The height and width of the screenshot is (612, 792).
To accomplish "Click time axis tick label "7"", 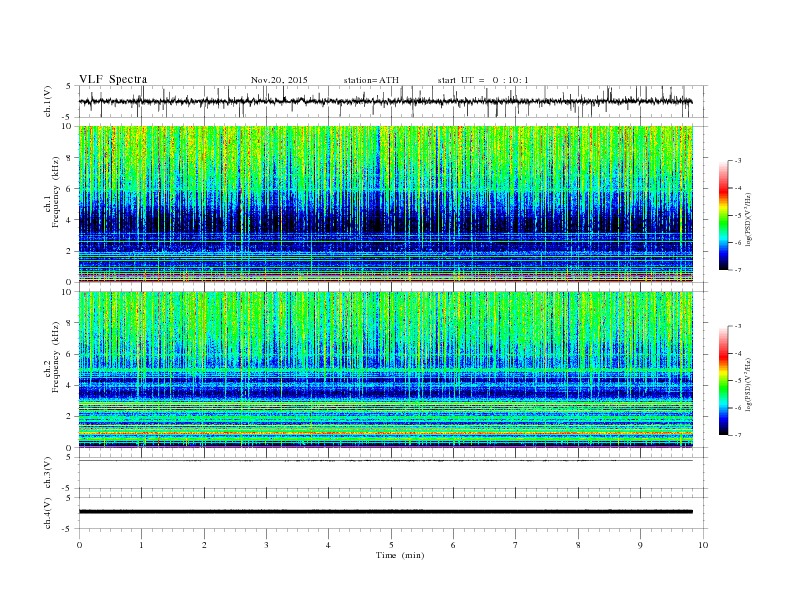I will click(x=516, y=545).
